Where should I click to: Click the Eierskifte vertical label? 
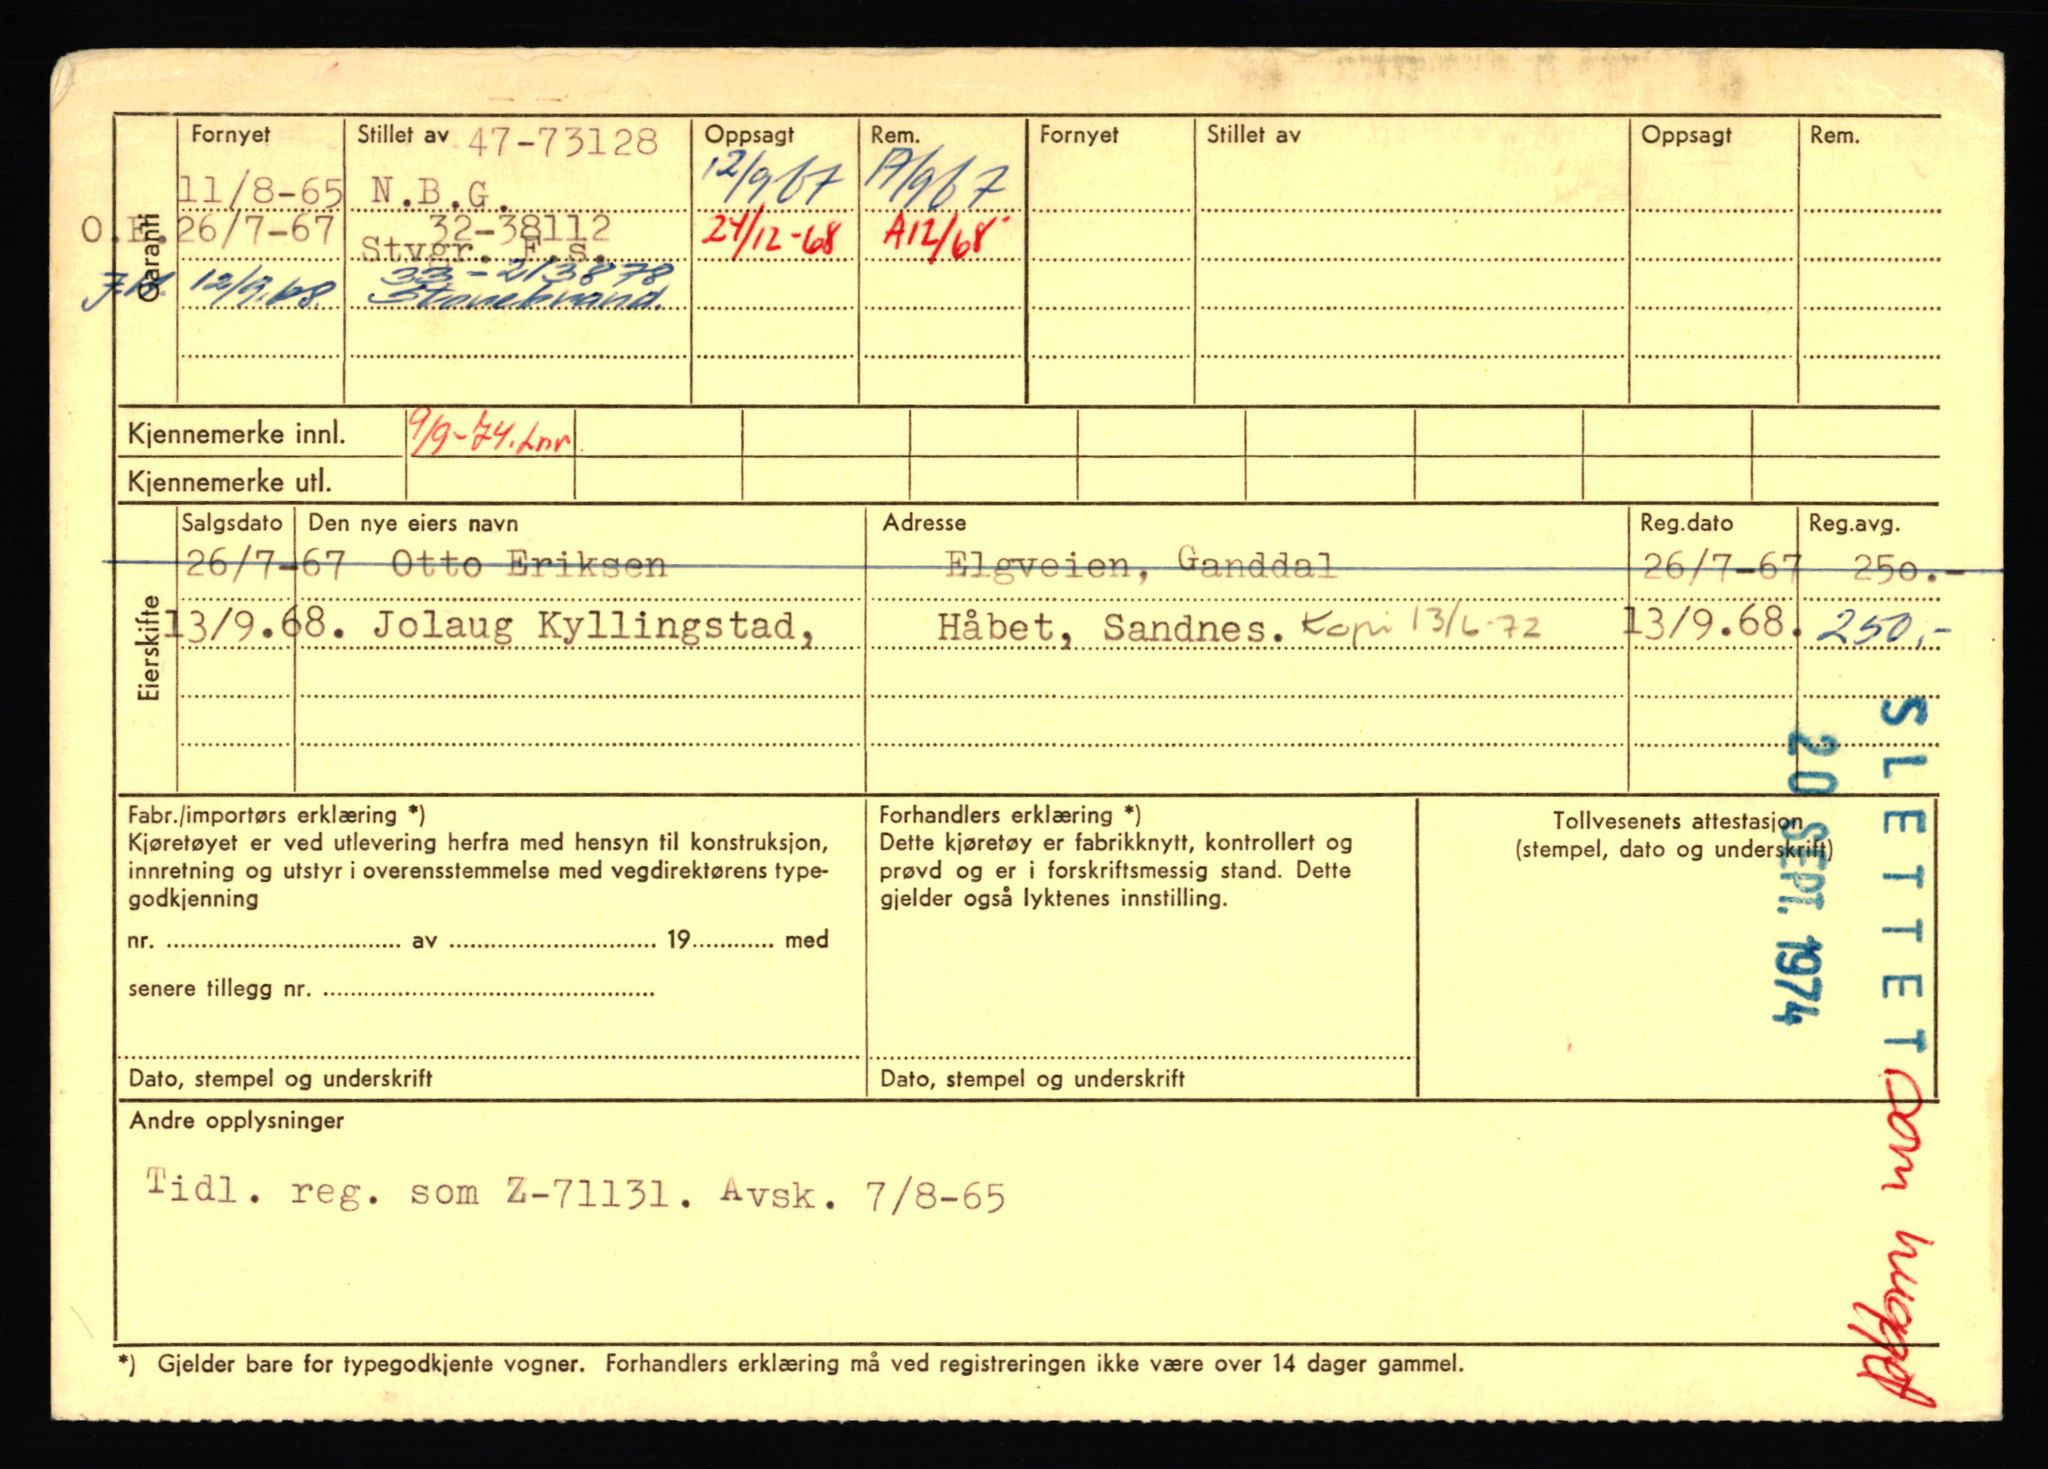[150, 648]
